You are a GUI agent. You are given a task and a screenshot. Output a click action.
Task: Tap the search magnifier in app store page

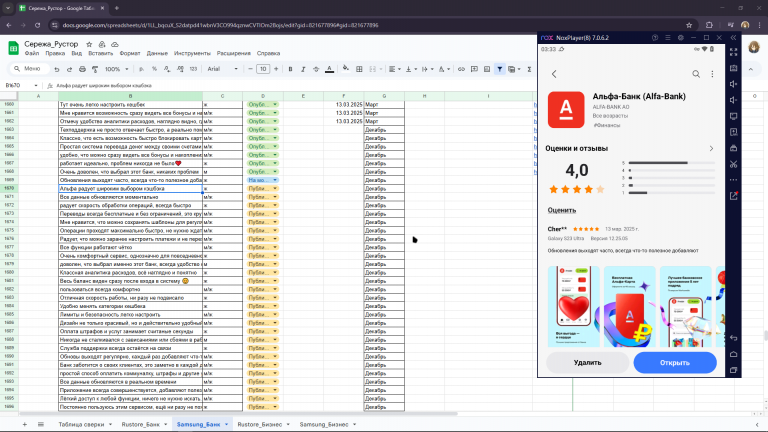point(697,73)
